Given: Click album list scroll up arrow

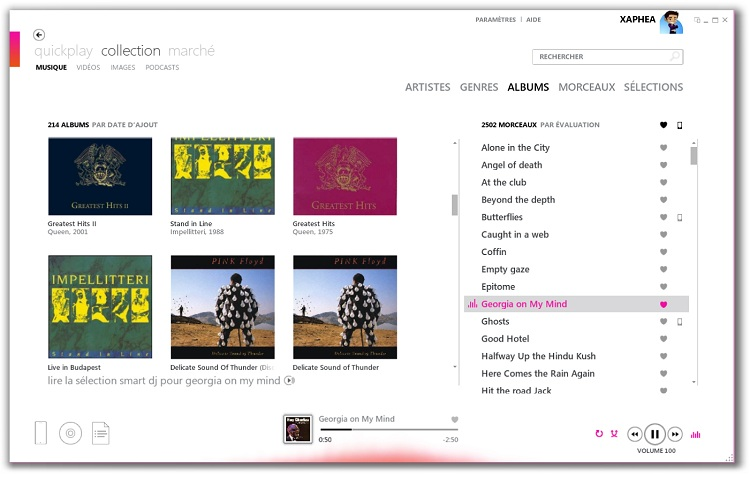Looking at the screenshot, I should tap(454, 143).
